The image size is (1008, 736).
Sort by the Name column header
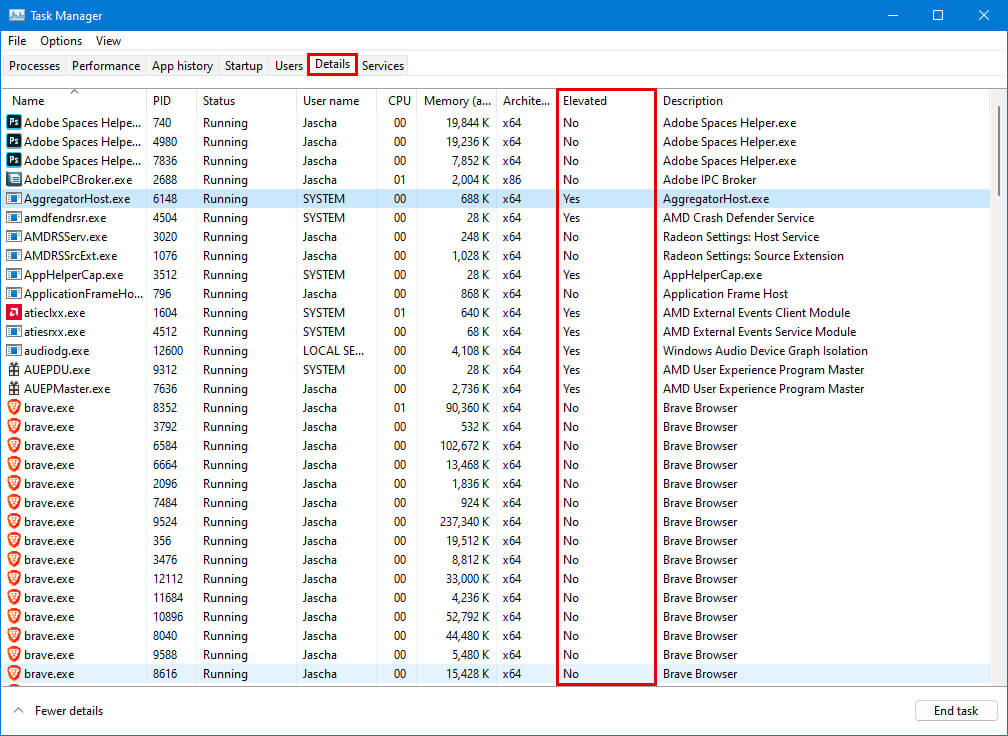point(75,100)
